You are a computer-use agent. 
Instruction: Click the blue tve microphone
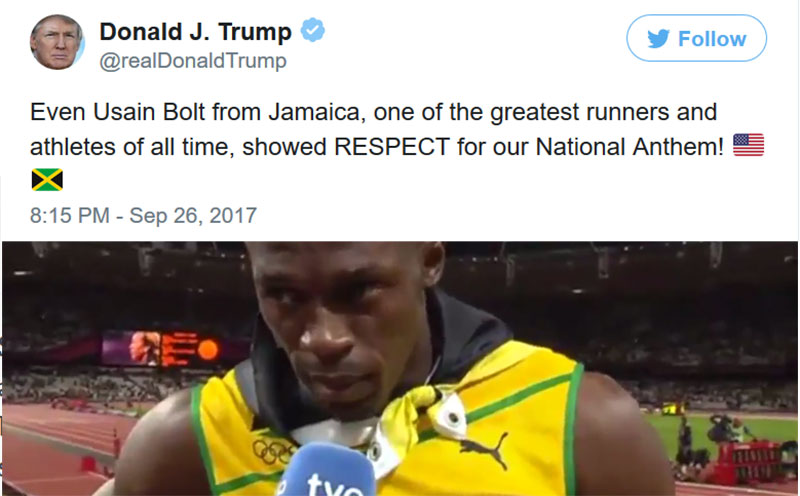click(x=327, y=470)
